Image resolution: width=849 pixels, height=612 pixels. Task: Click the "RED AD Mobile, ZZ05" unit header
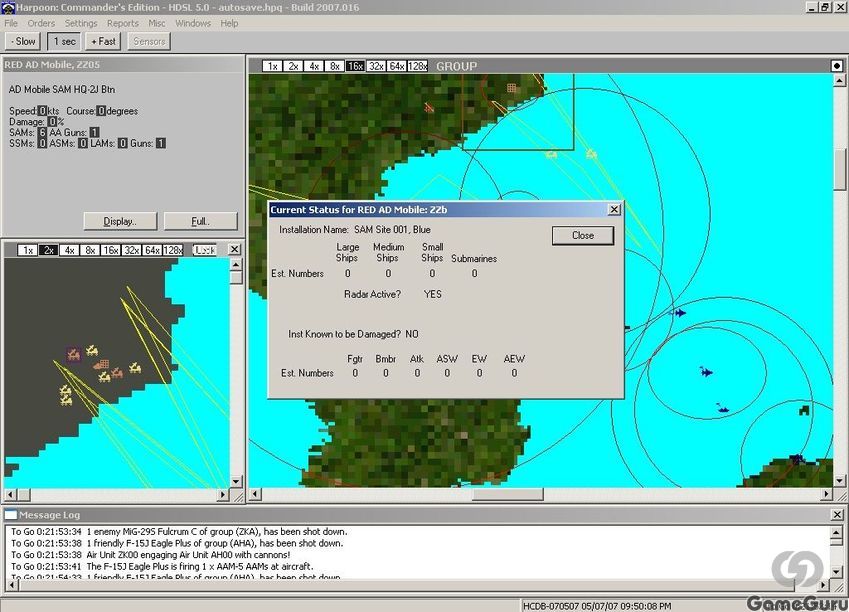tap(52, 64)
